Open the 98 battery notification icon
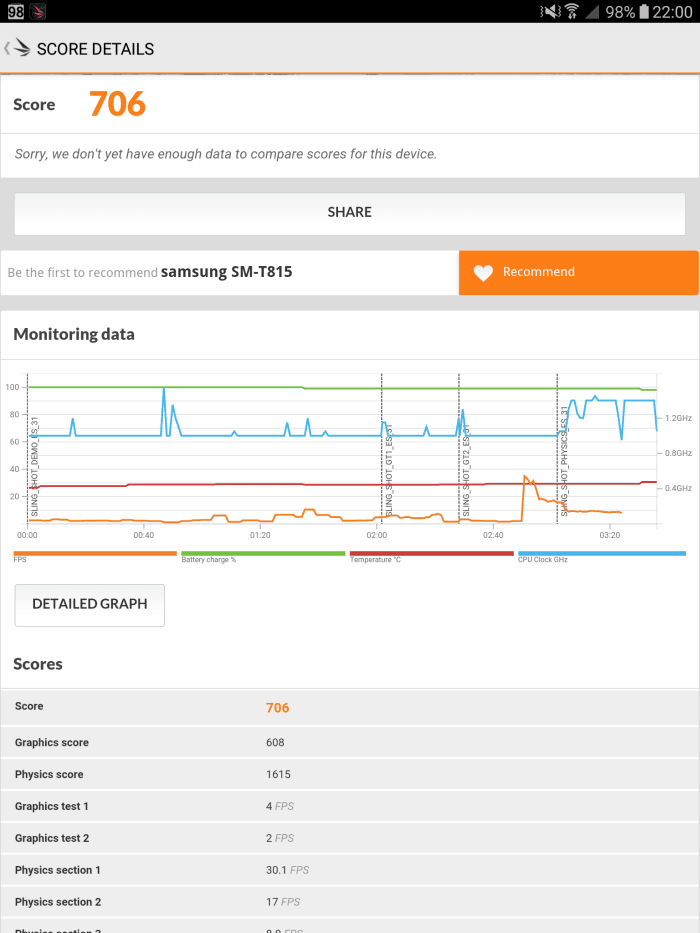Image resolution: width=700 pixels, height=933 pixels. 15,11
